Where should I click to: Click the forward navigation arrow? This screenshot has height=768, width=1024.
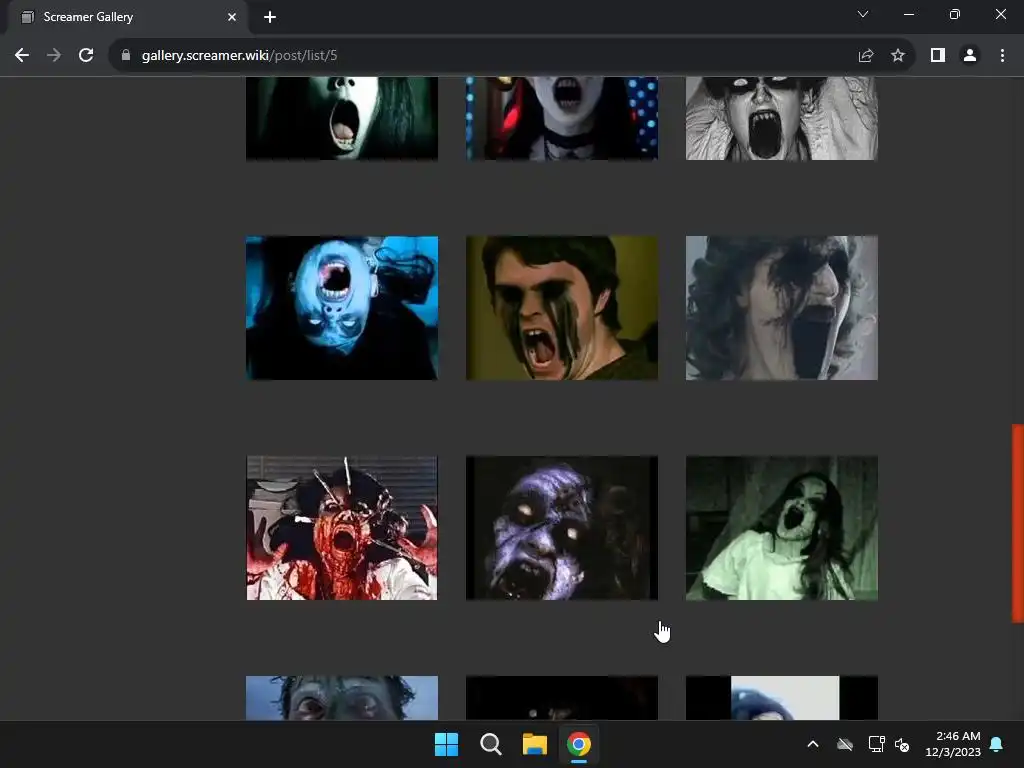54,56
